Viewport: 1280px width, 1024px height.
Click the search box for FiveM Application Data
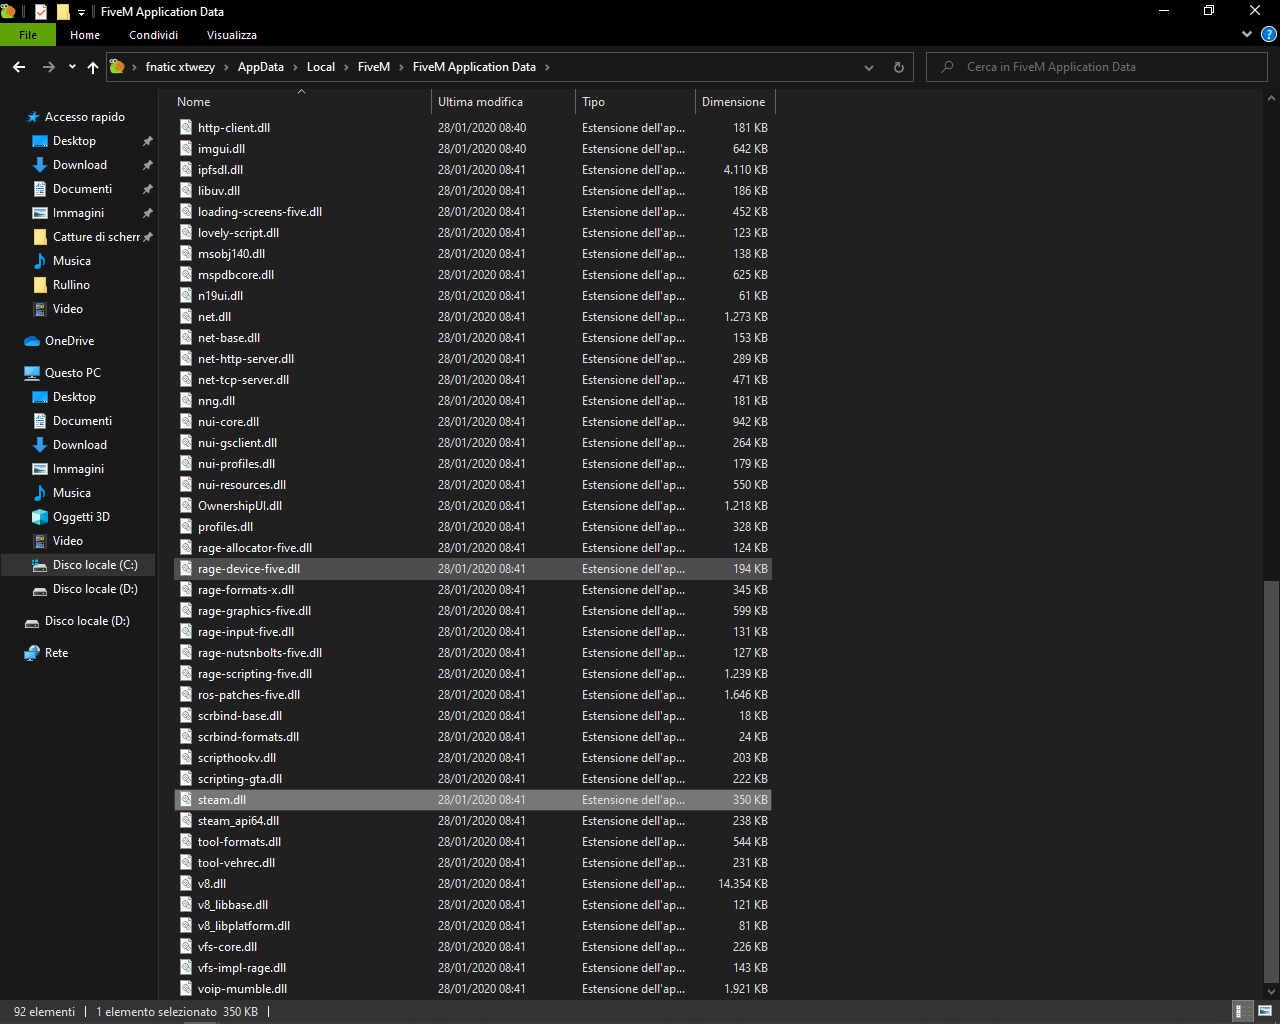(x=1097, y=67)
